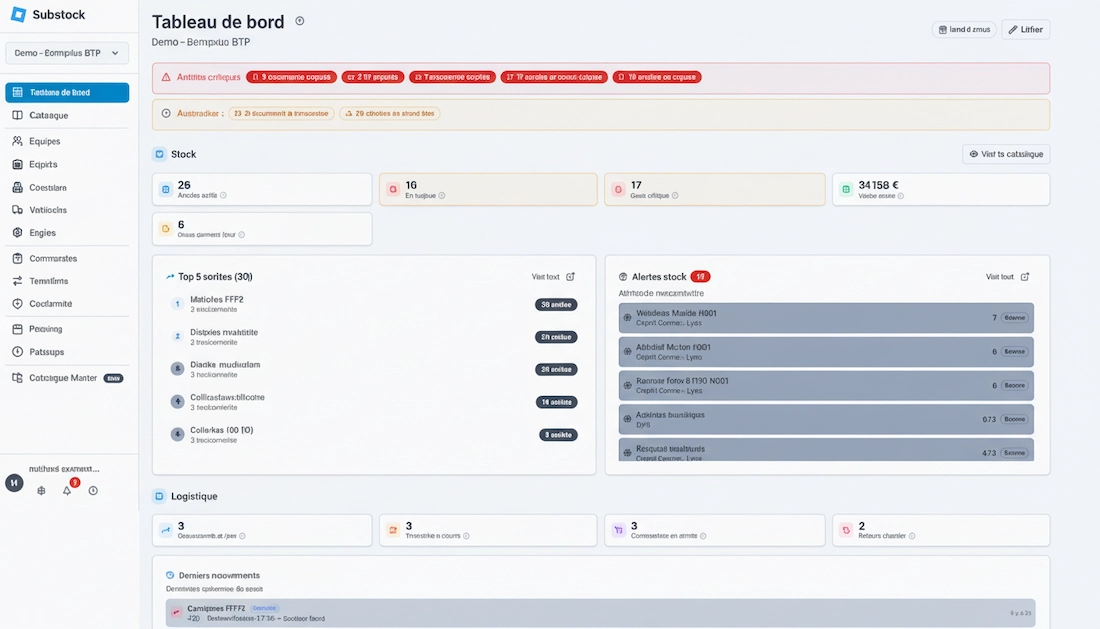Open the 'Ranroie forov 8 f190 N001' alert row
Viewport: 1100px width, 629px height.
click(826, 385)
